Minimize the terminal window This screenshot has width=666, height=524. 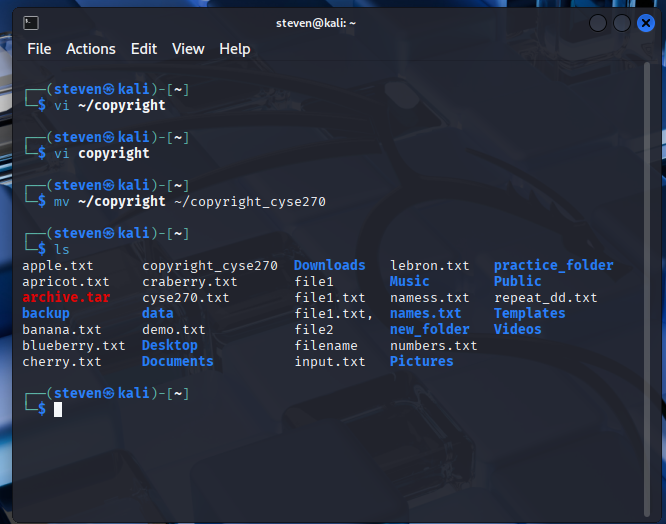[598, 23]
